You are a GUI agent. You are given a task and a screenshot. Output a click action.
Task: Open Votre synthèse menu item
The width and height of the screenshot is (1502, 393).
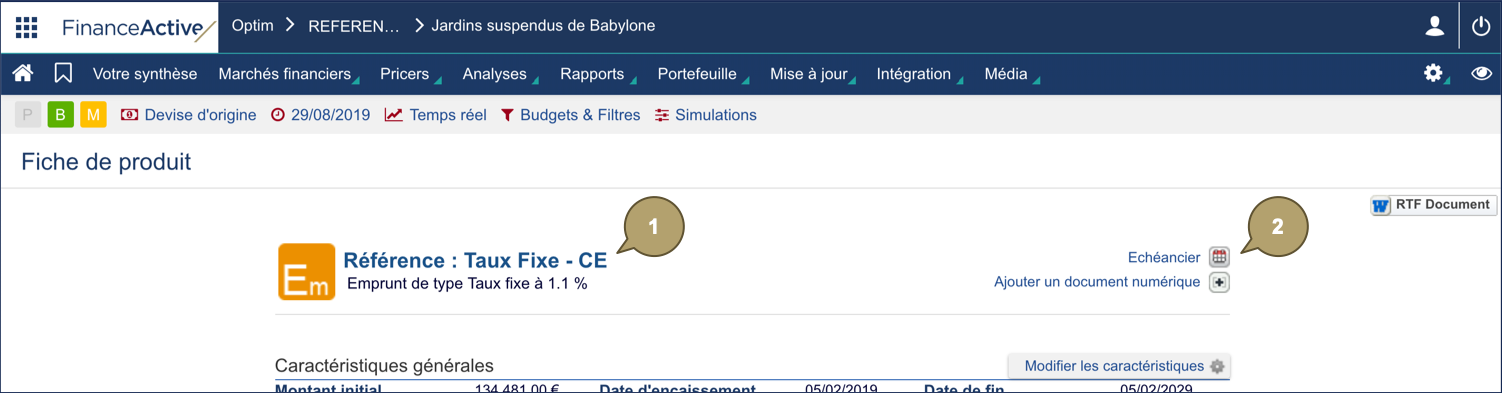145,74
